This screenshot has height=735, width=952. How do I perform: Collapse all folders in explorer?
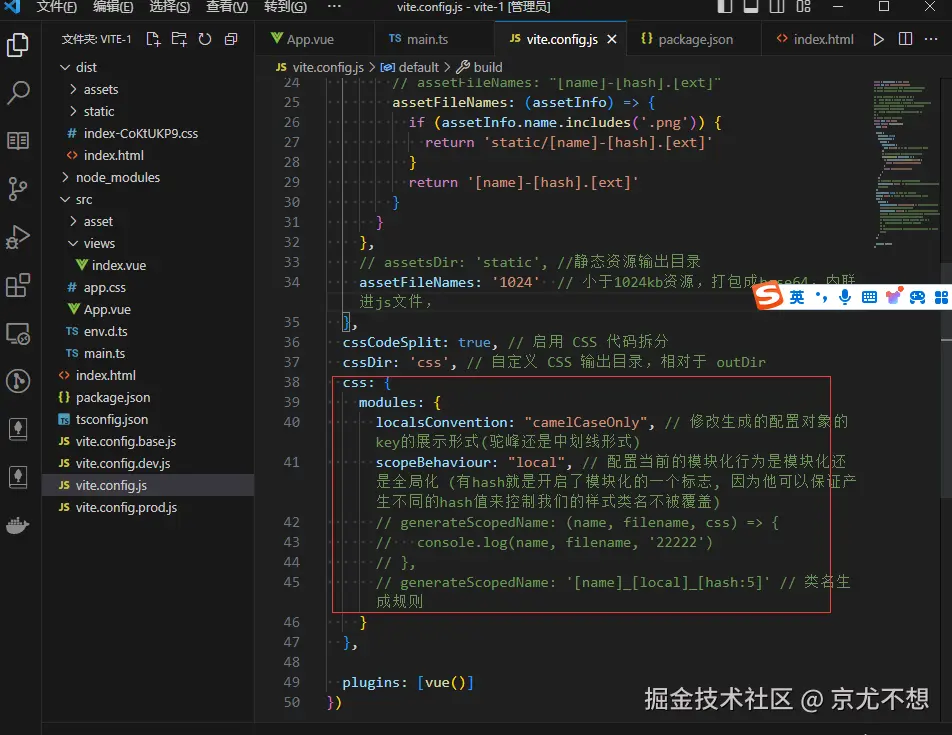click(231, 39)
